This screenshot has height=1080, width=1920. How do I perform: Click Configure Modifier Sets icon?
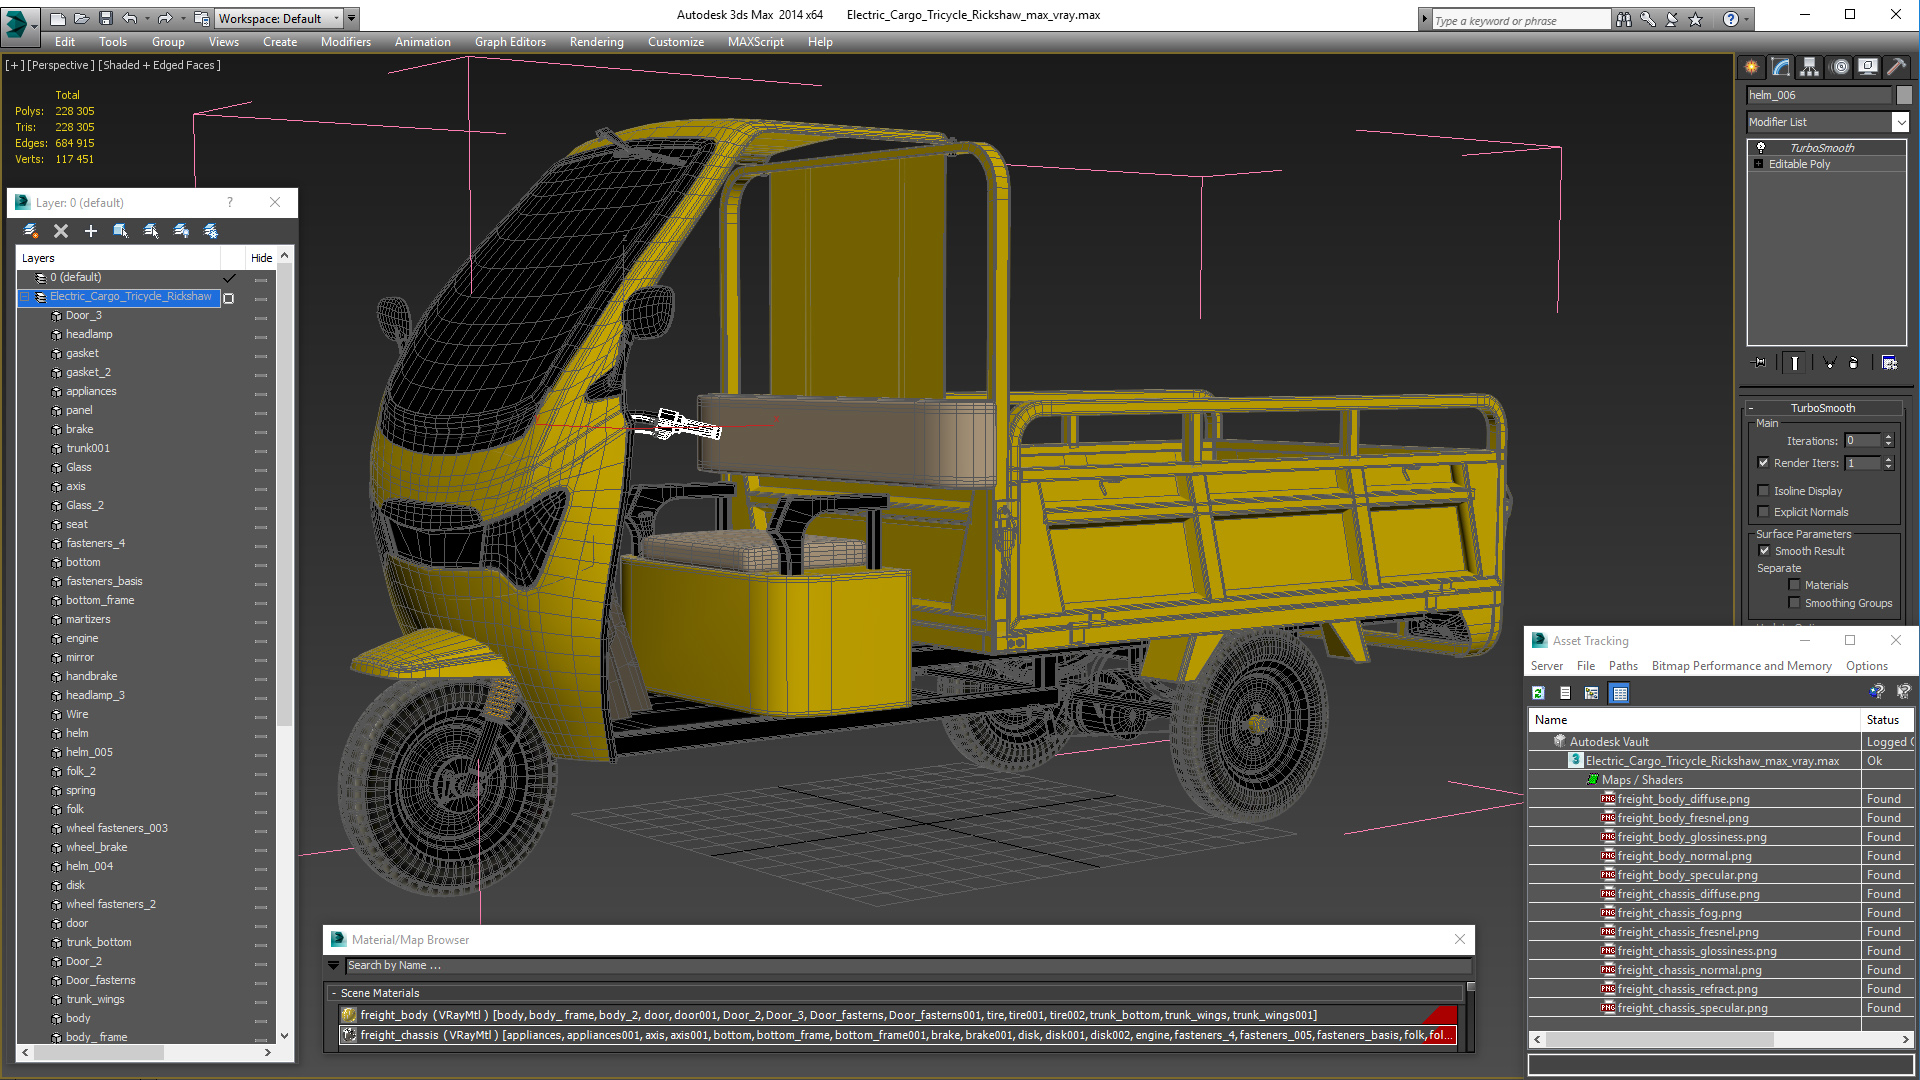pyautogui.click(x=1889, y=363)
